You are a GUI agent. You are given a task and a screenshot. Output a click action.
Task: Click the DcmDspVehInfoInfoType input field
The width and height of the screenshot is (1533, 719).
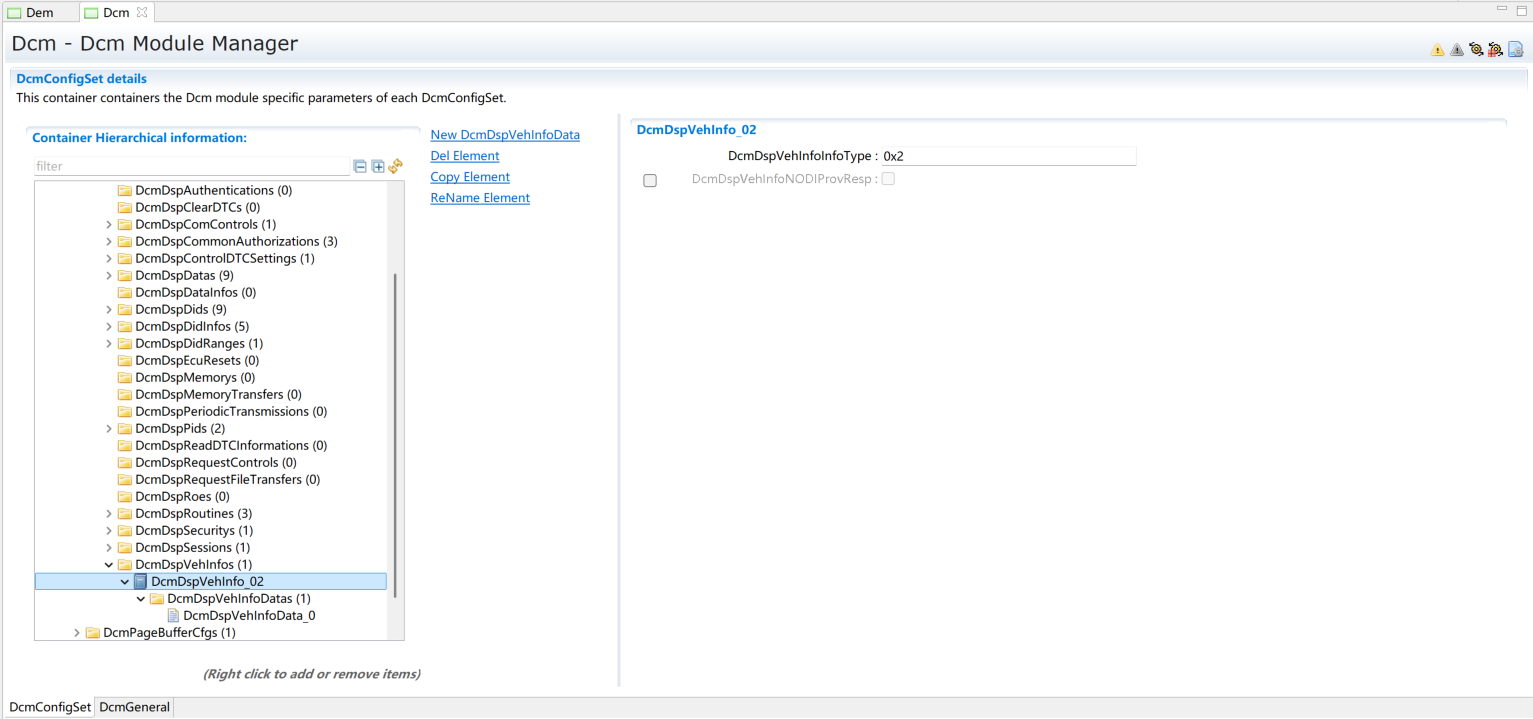(x=1008, y=157)
